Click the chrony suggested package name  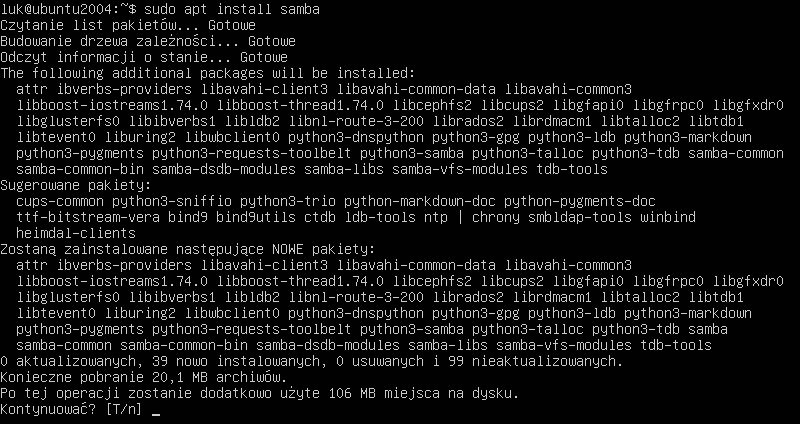(496, 217)
